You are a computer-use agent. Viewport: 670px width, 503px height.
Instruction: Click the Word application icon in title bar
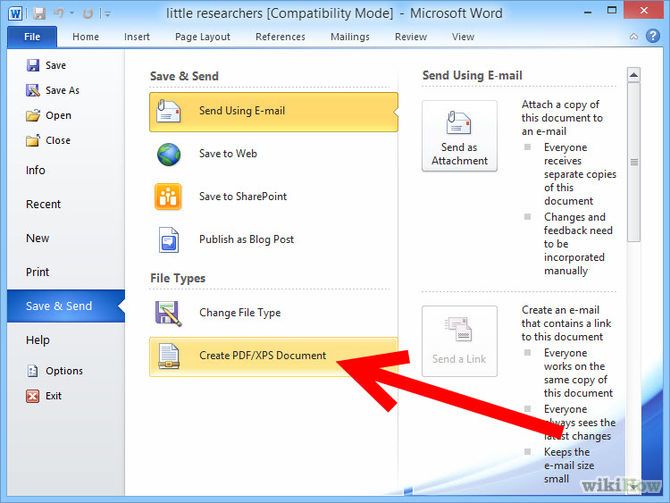click(16, 13)
